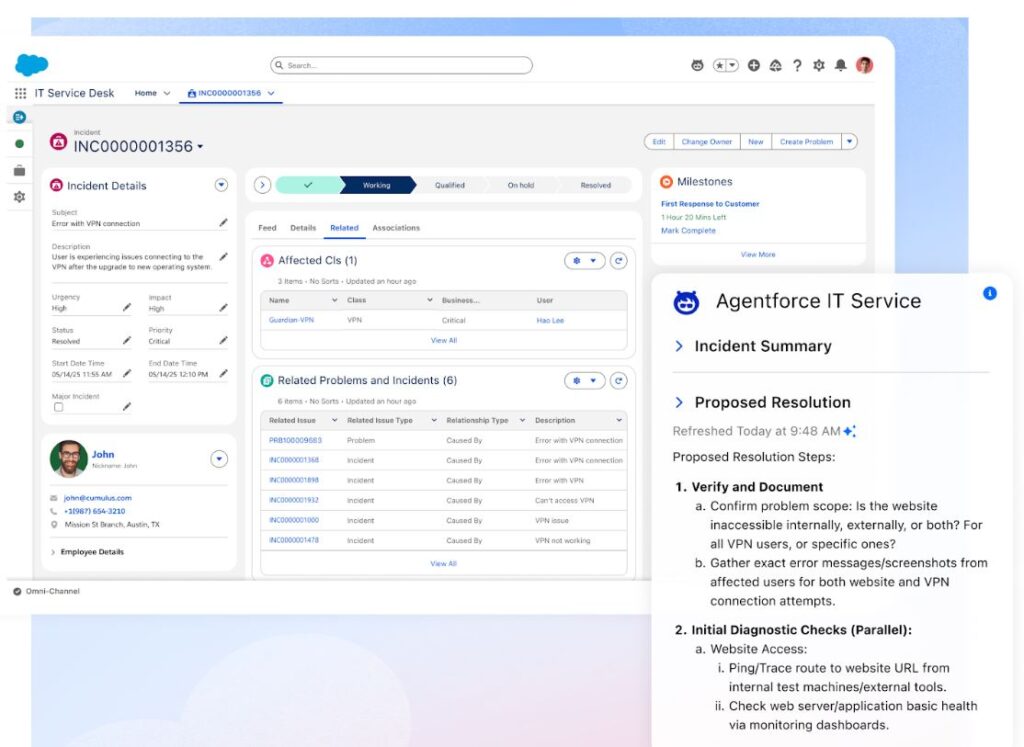
Task: Click the Change Owner button
Action: (x=707, y=142)
